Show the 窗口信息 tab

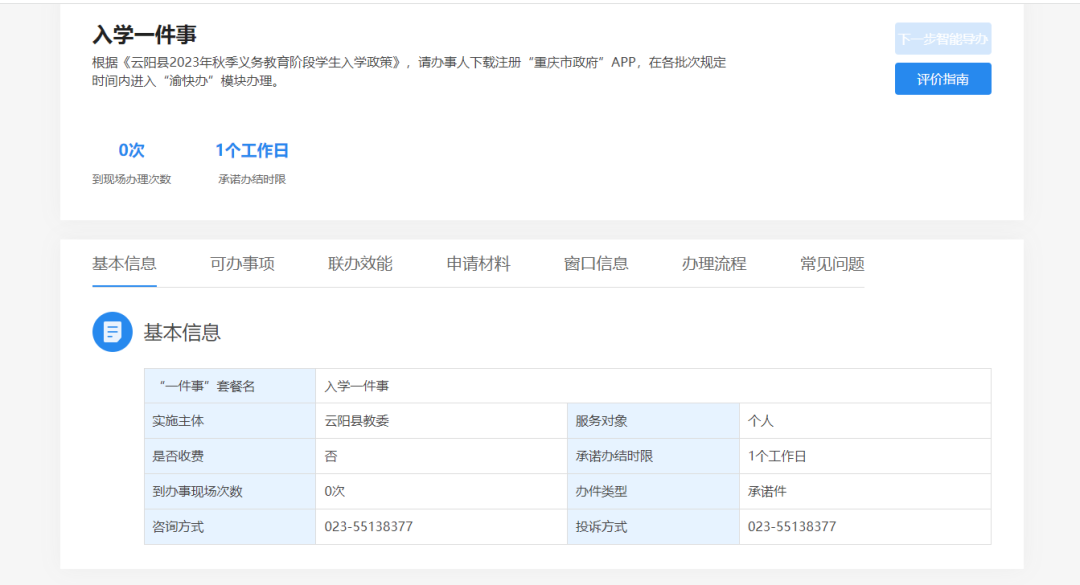pyautogui.click(x=596, y=264)
